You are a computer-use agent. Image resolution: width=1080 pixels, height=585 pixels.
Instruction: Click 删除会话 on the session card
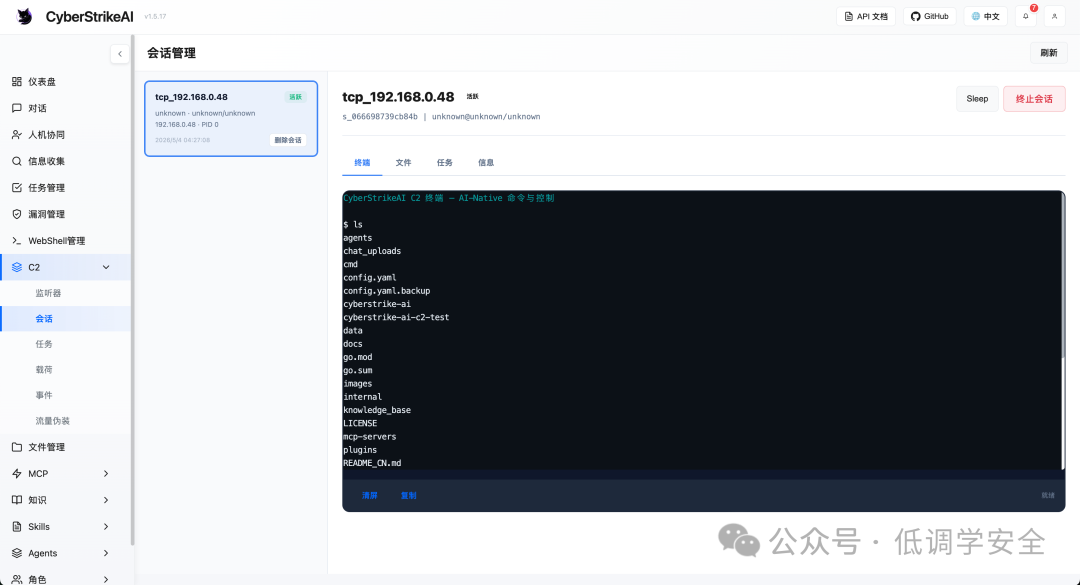pos(288,140)
